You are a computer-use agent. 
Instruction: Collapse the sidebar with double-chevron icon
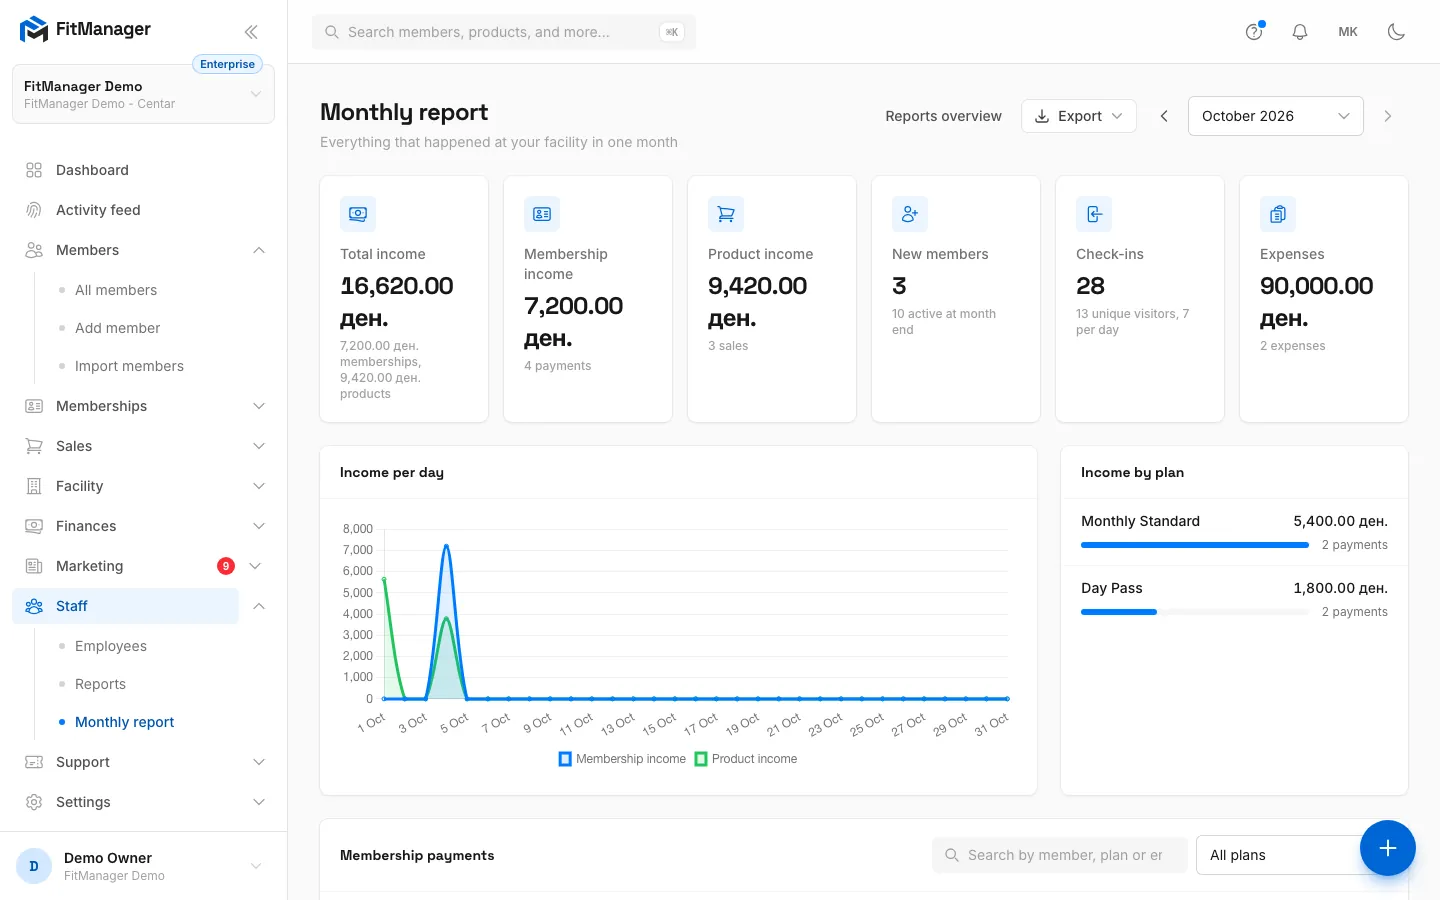click(x=251, y=32)
